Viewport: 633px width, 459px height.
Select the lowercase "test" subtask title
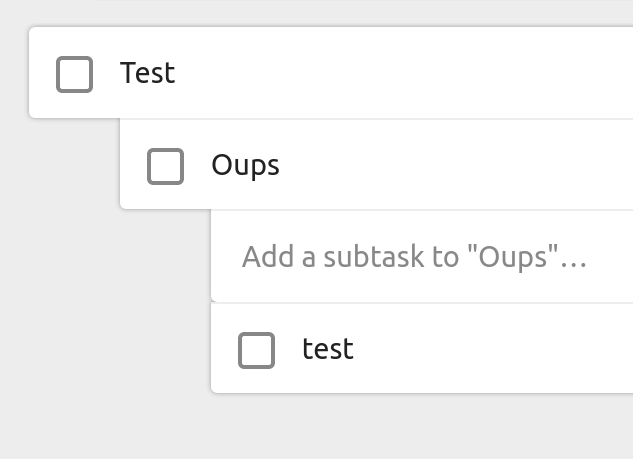328,349
